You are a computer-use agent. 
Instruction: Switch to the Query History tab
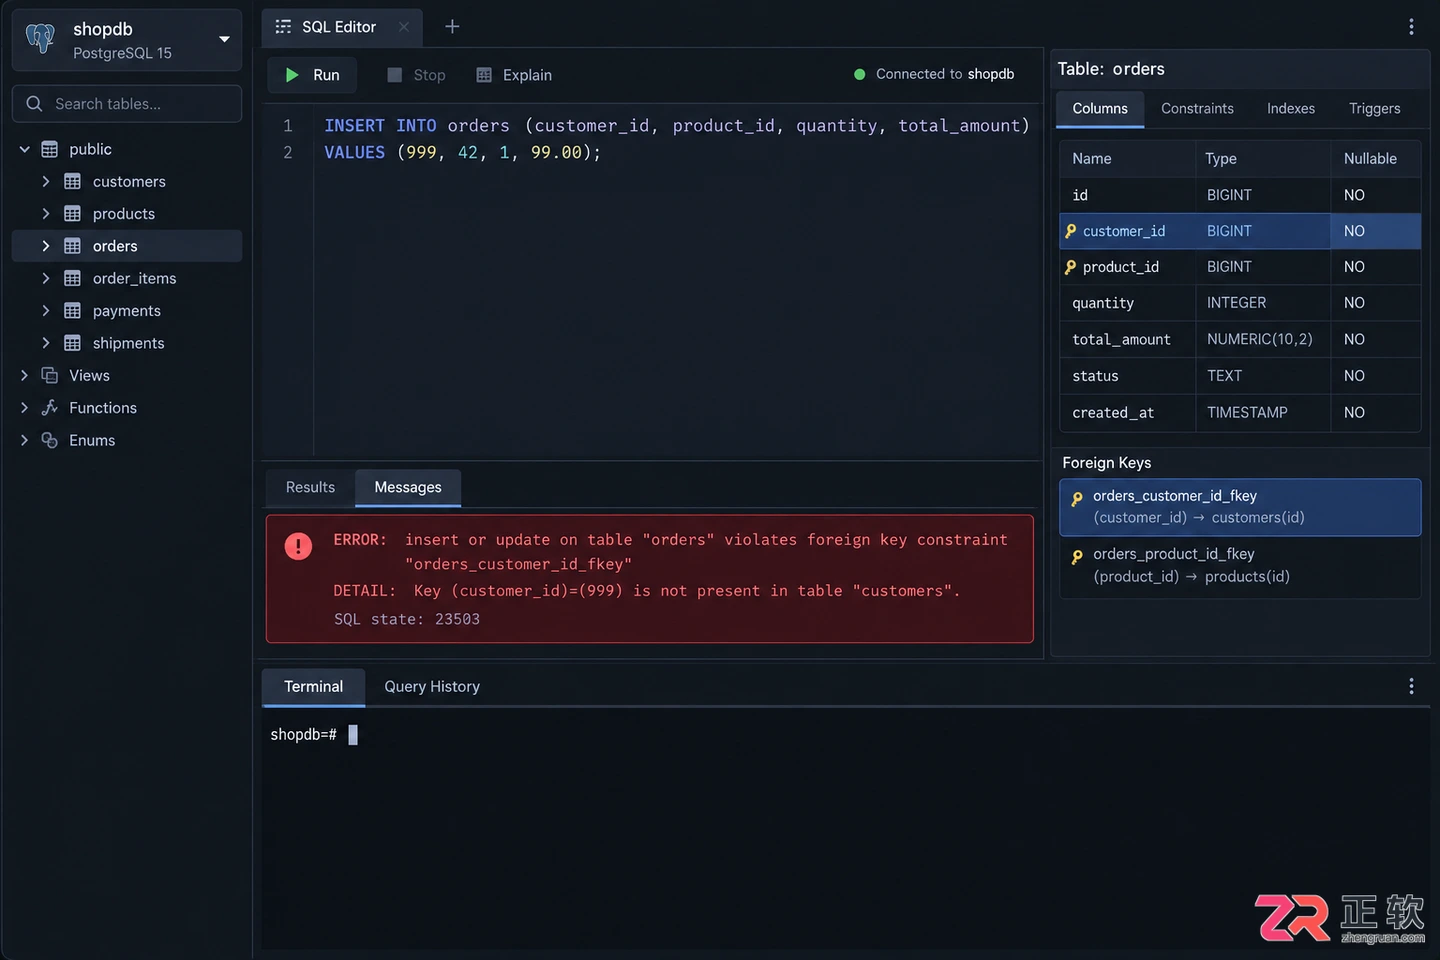(x=432, y=687)
